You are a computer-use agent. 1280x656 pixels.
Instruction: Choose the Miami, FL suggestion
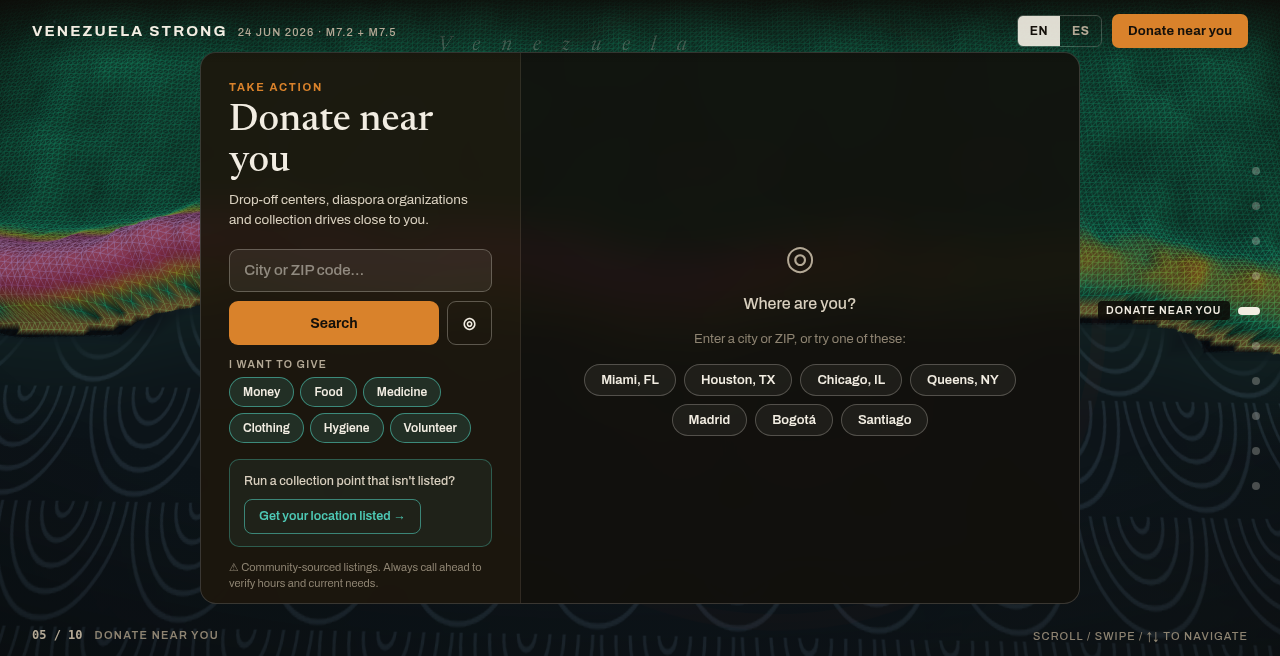(630, 380)
